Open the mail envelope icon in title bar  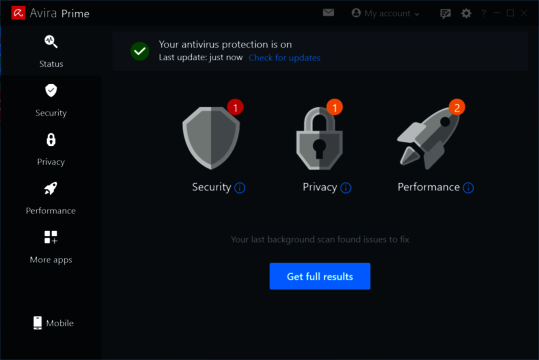point(328,13)
